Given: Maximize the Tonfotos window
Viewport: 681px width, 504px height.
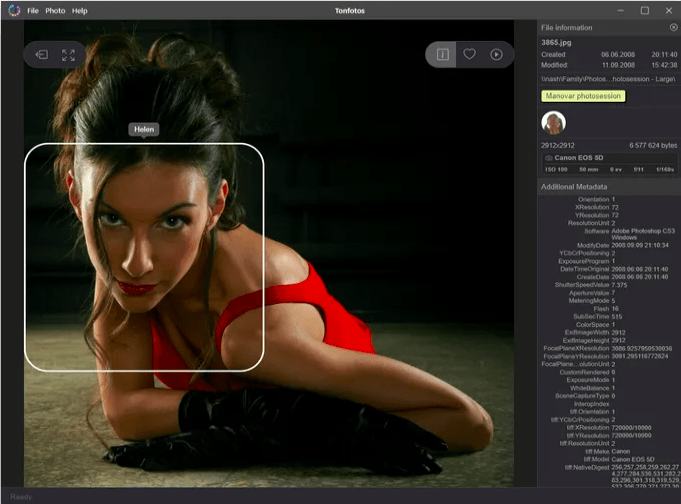Looking at the screenshot, I should pyautogui.click(x=644, y=10).
